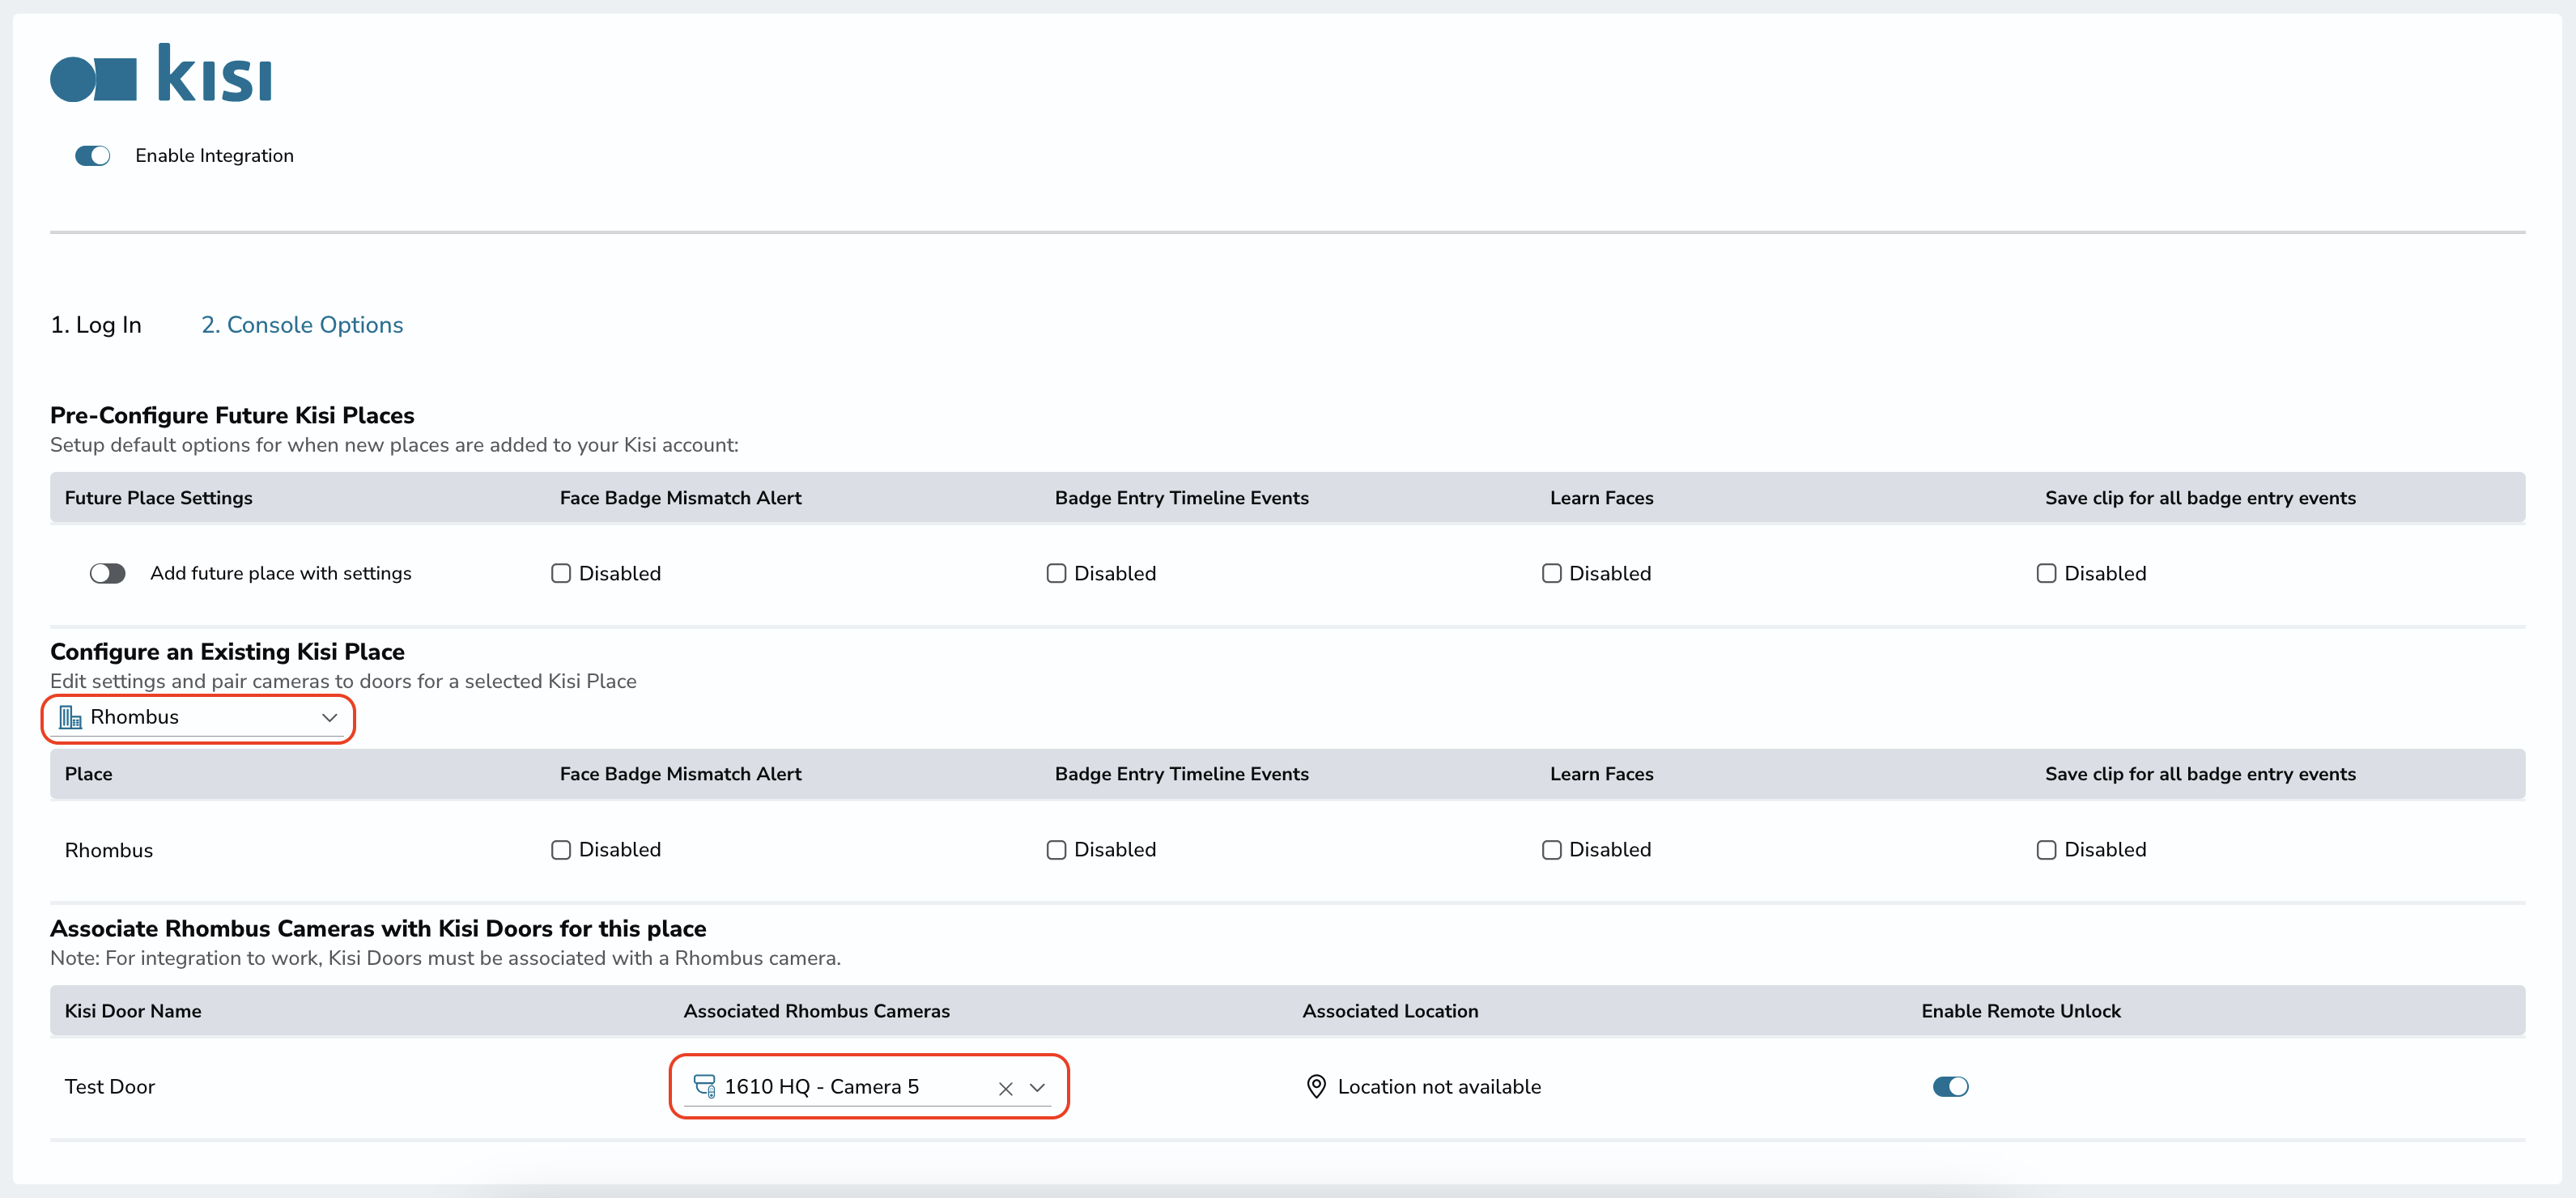The image size is (2576, 1198).
Task: Check Rhombus Save clip checkbox
Action: 2046,849
